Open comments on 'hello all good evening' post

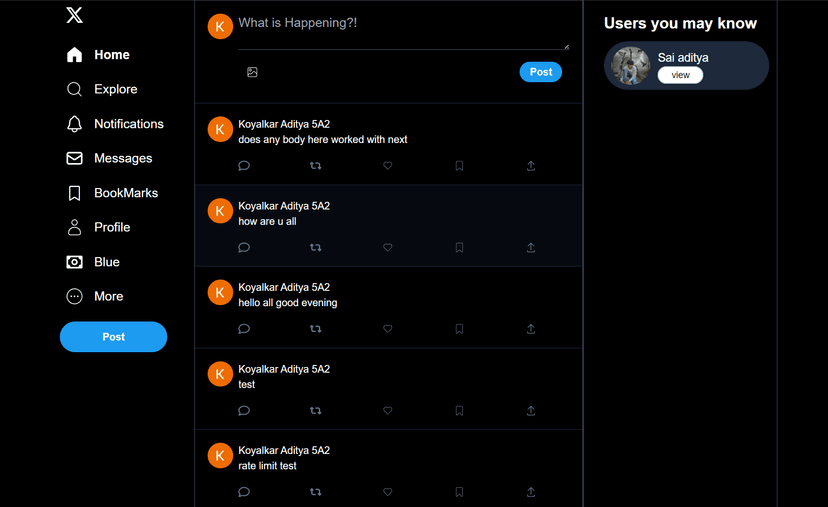244,329
